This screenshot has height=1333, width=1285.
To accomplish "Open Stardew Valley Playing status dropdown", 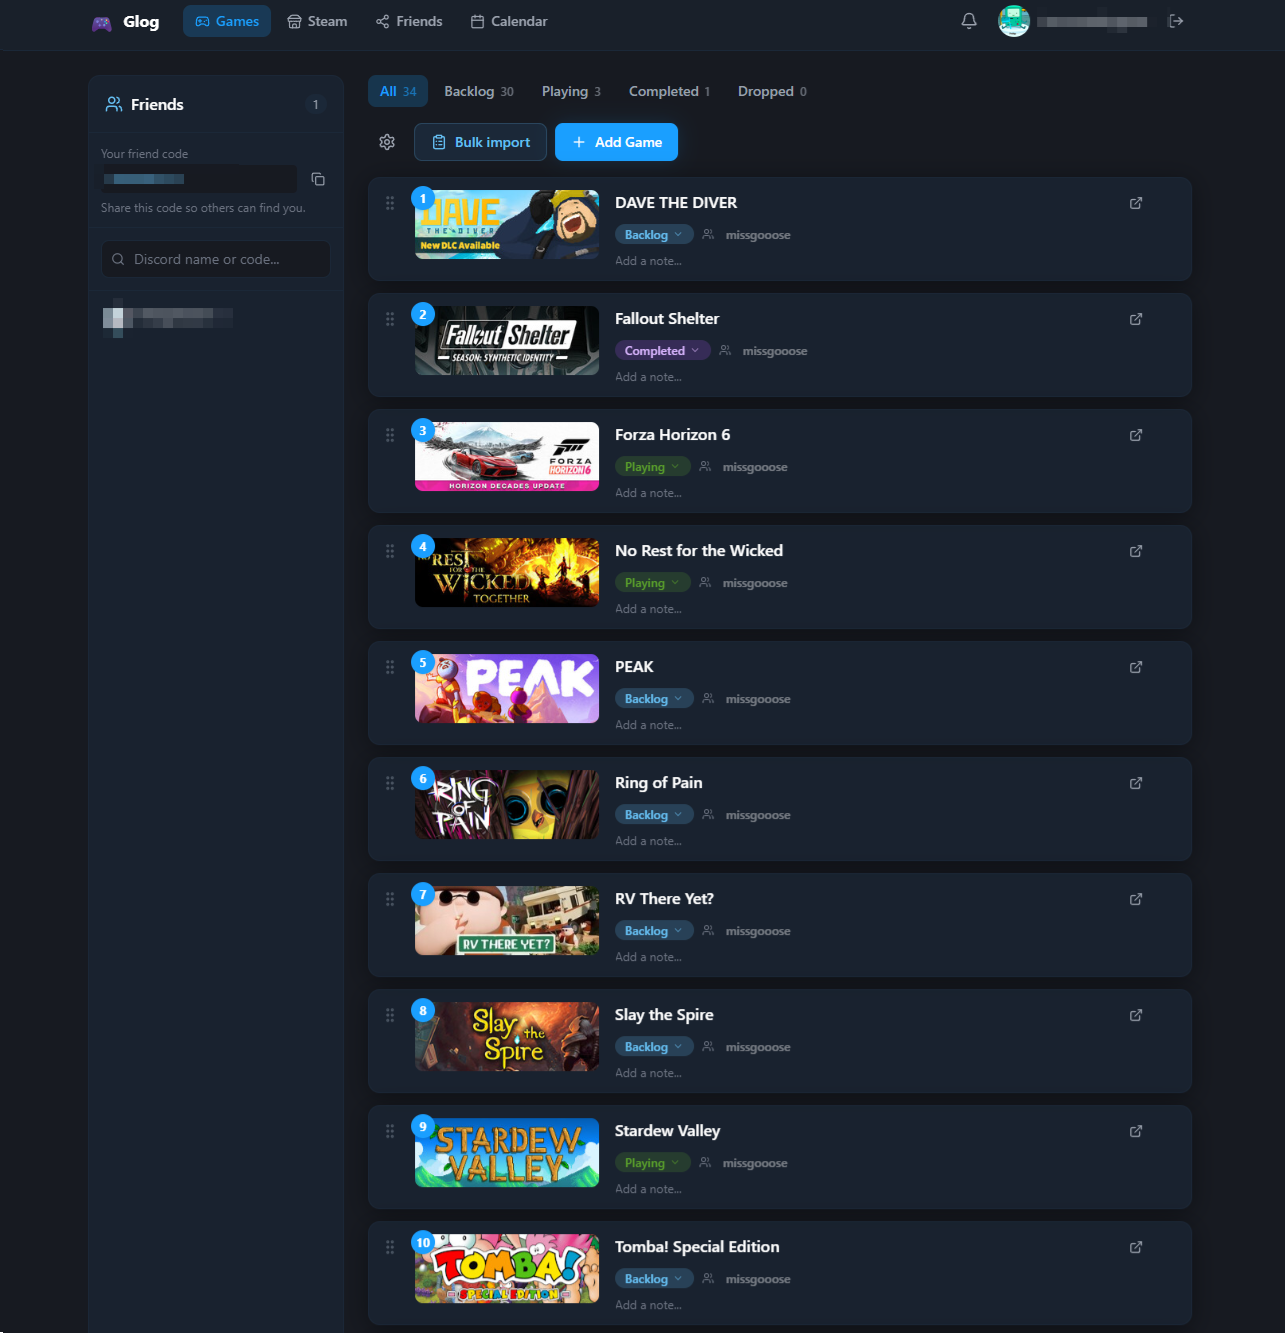I will [x=652, y=1163].
